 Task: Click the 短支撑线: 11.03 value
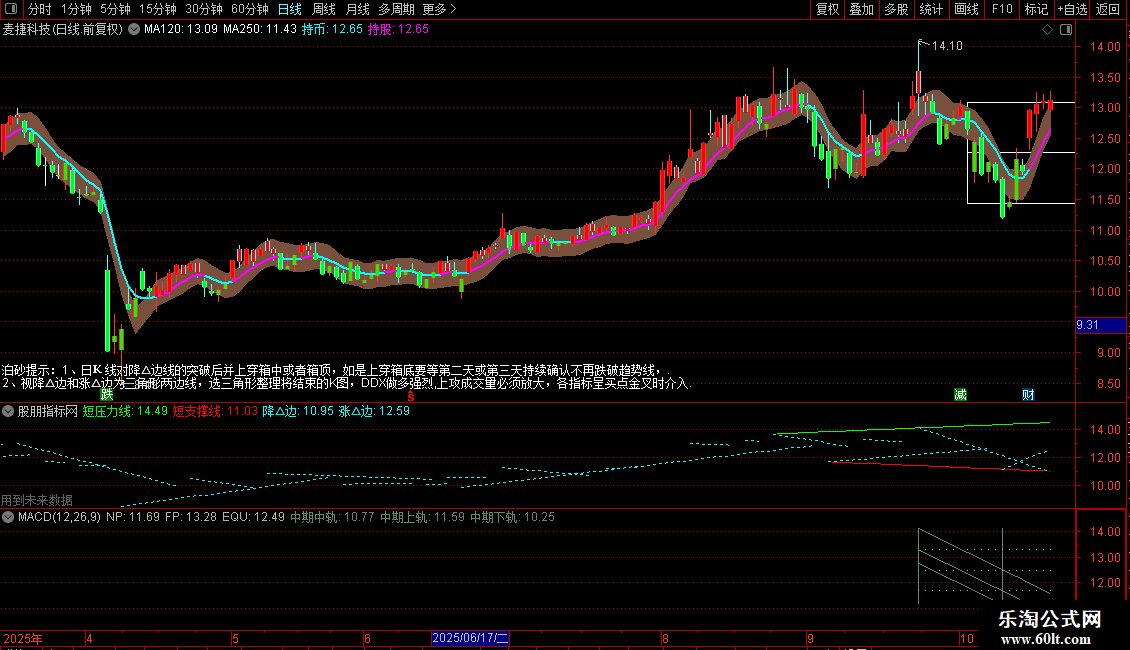click(x=215, y=411)
